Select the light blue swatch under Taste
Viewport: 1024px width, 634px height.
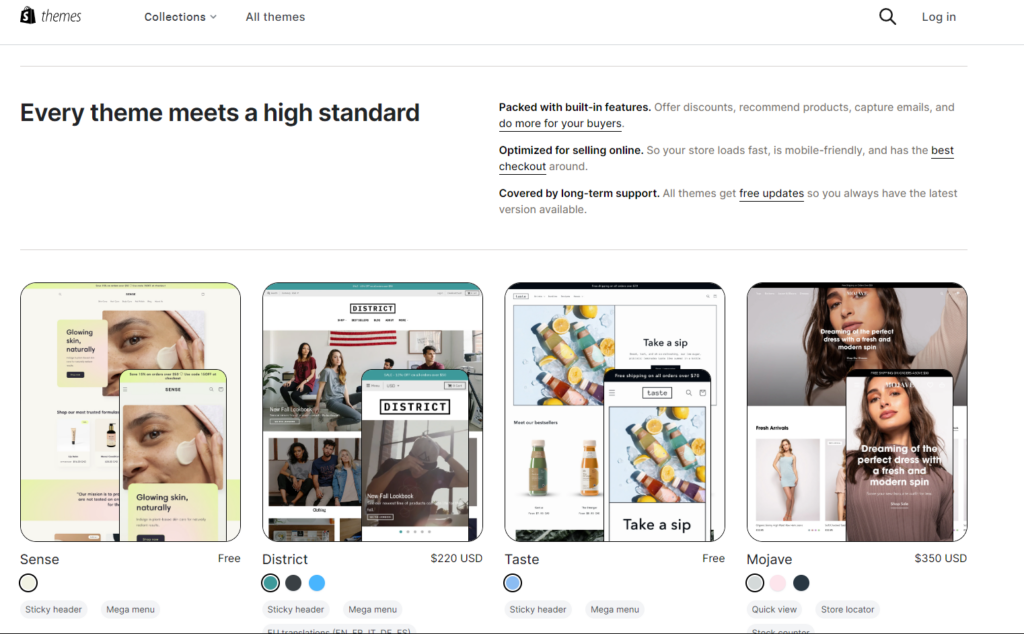(513, 582)
